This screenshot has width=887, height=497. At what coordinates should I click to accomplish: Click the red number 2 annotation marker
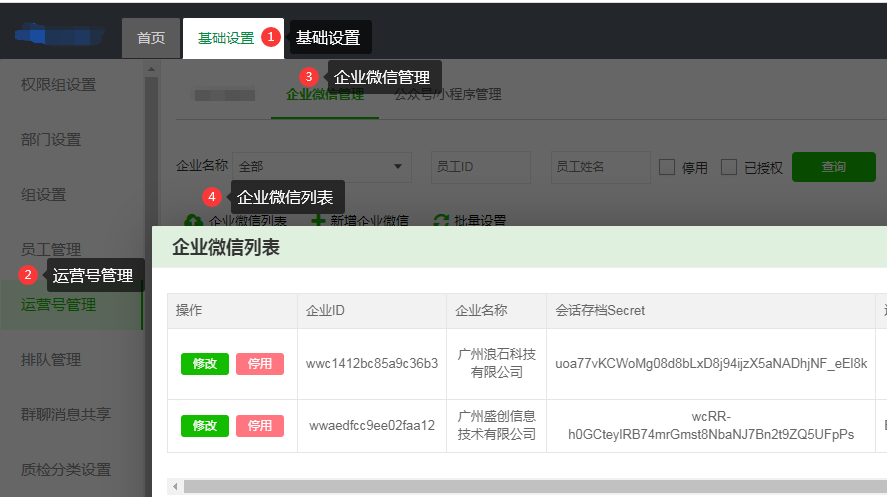point(28,275)
